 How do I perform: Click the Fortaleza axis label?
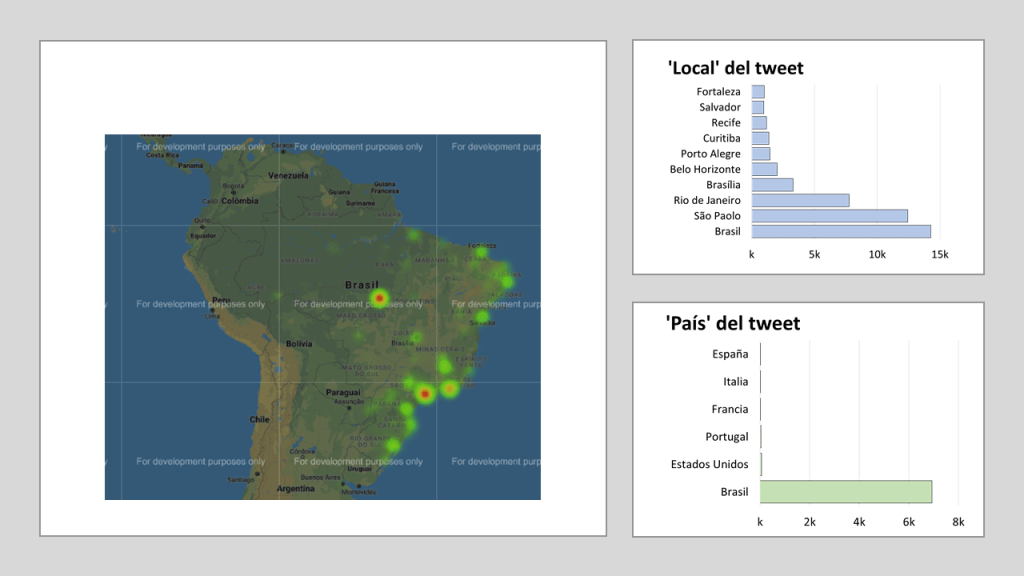pos(719,92)
